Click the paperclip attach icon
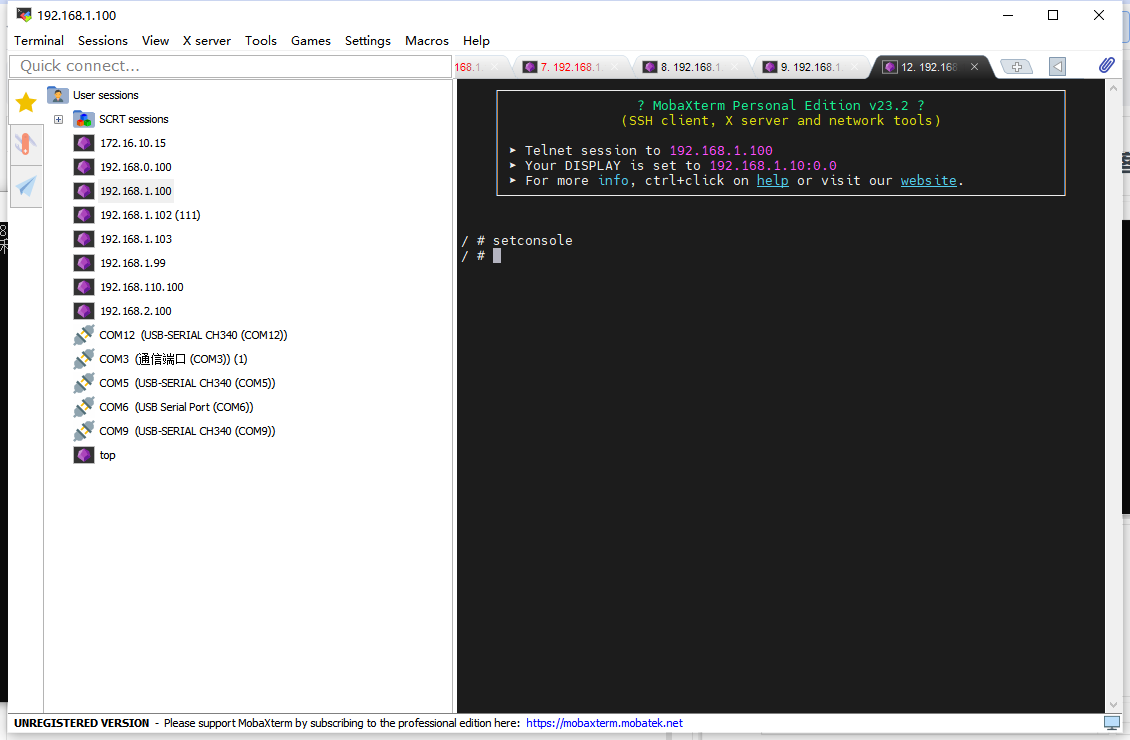This screenshot has width=1130, height=740. [x=1106, y=66]
